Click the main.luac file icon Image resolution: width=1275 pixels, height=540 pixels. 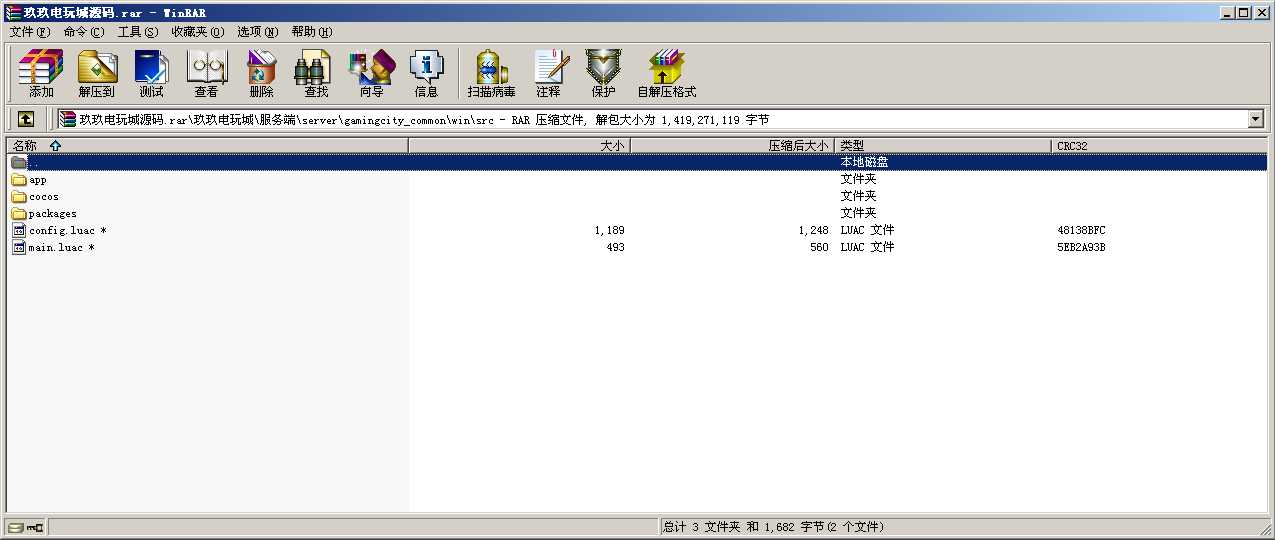(x=19, y=247)
